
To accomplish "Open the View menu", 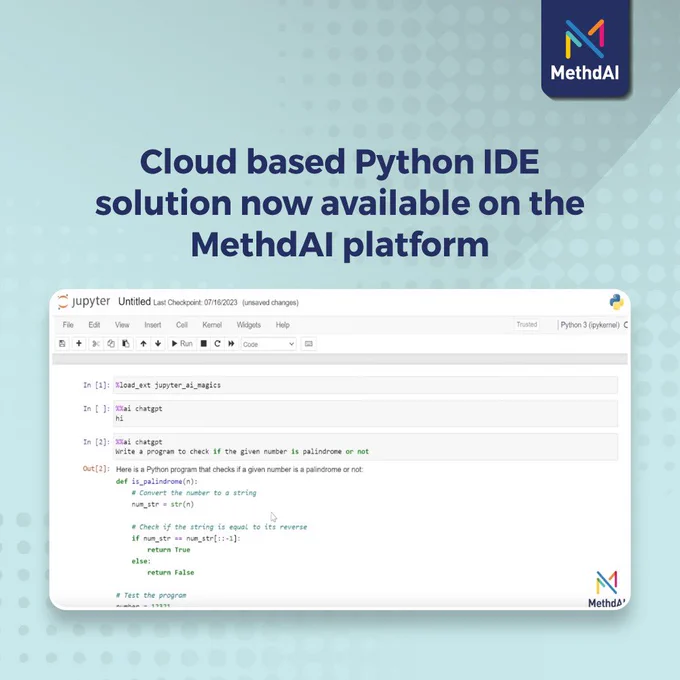I will click(122, 325).
